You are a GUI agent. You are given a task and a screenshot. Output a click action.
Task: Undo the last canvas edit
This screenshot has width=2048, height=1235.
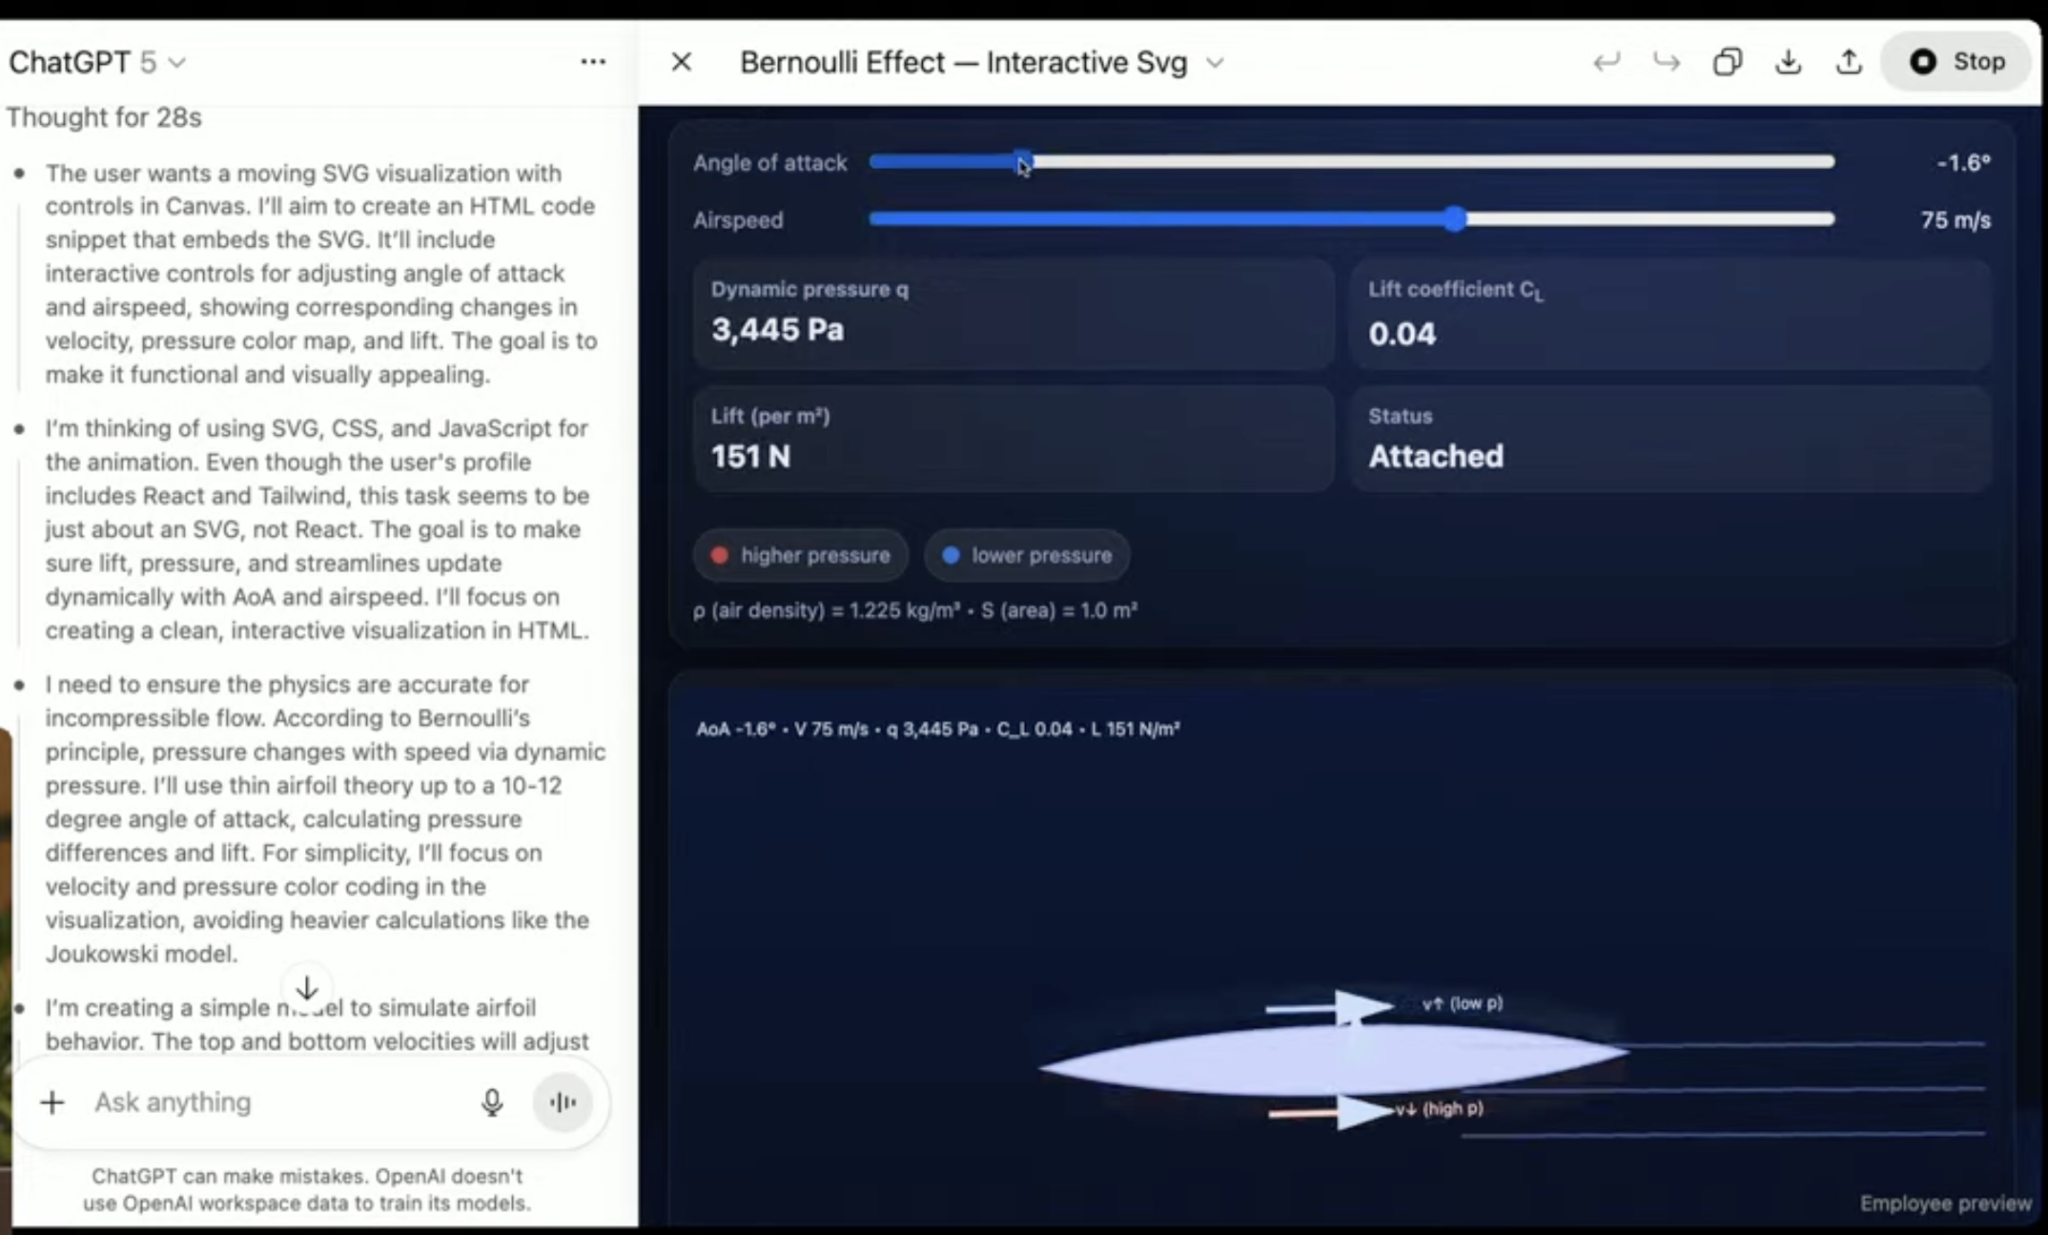(1607, 61)
